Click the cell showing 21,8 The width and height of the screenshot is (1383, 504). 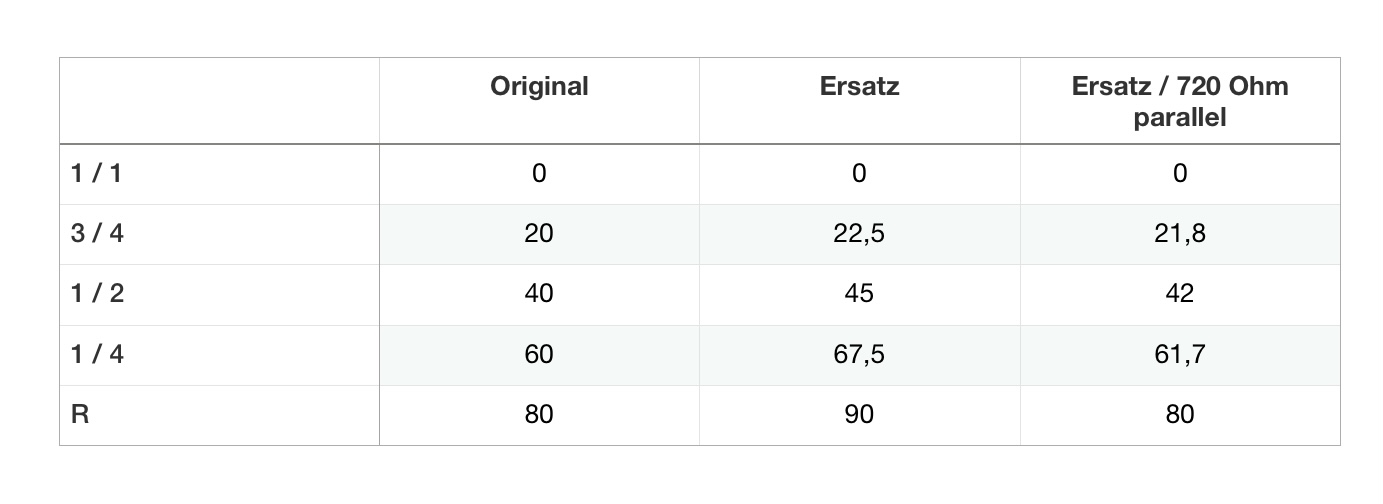1180,234
